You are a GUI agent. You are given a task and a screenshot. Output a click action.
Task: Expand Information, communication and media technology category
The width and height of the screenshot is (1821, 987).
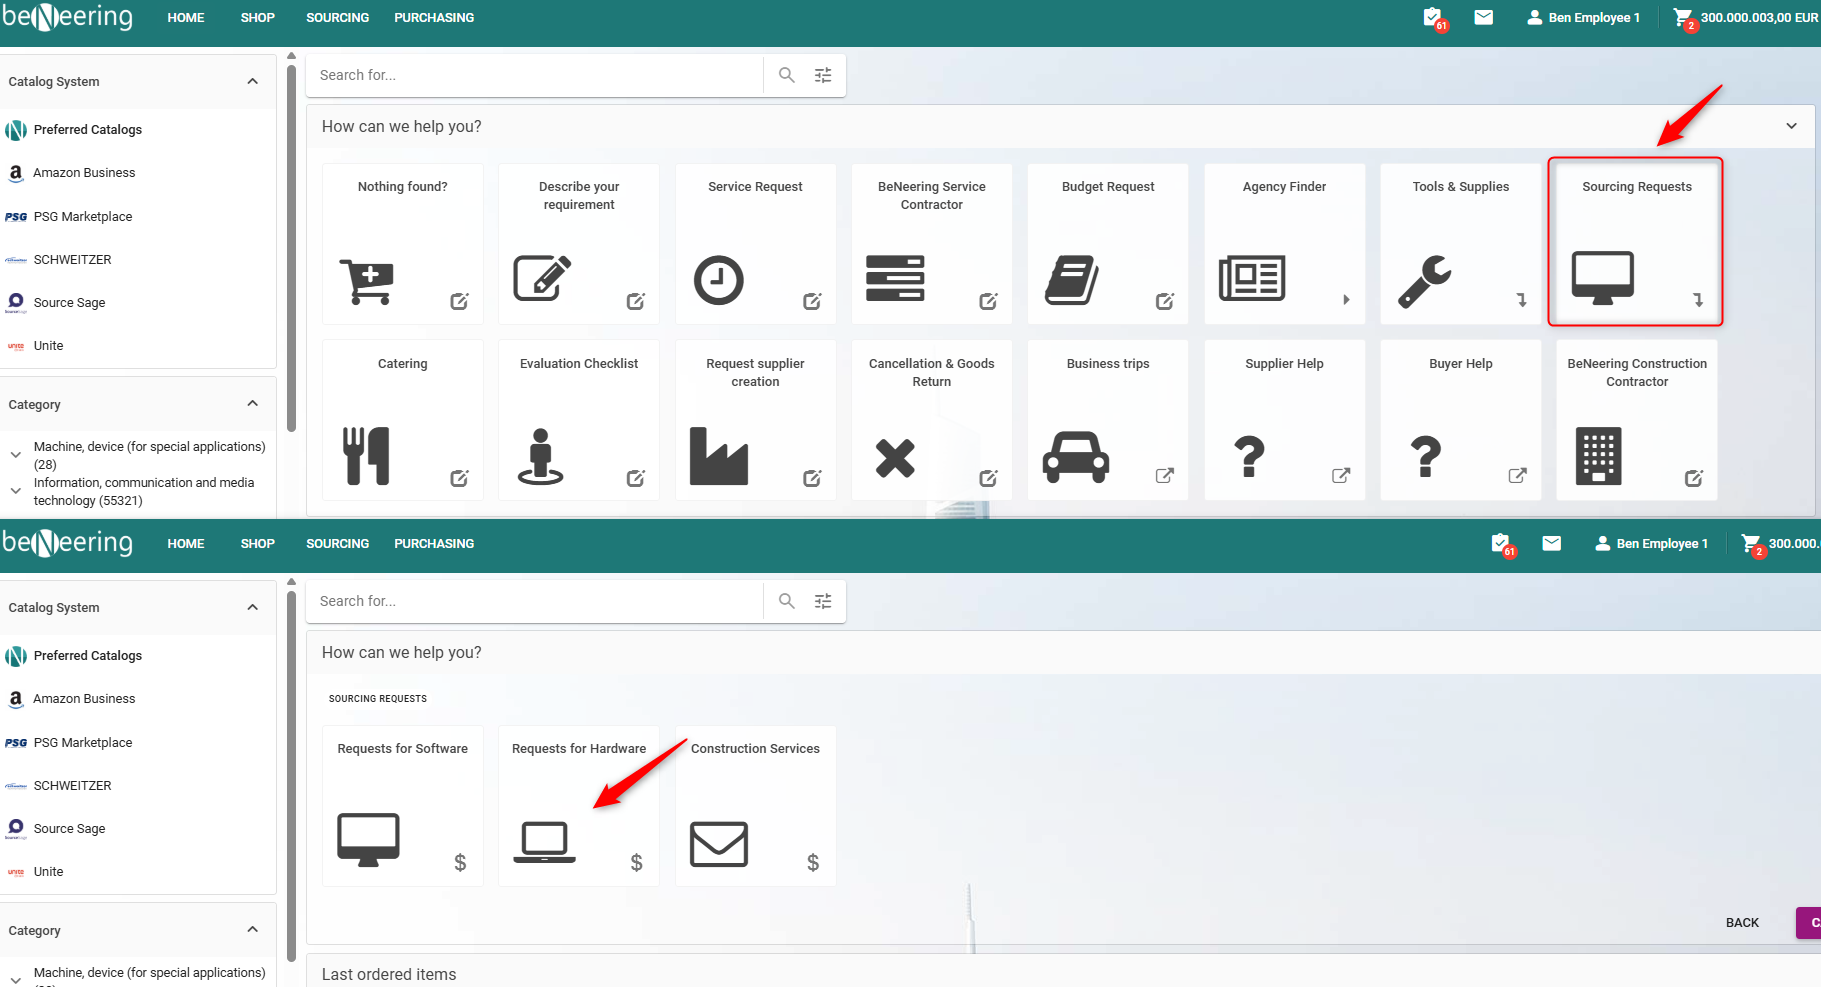[16, 491]
